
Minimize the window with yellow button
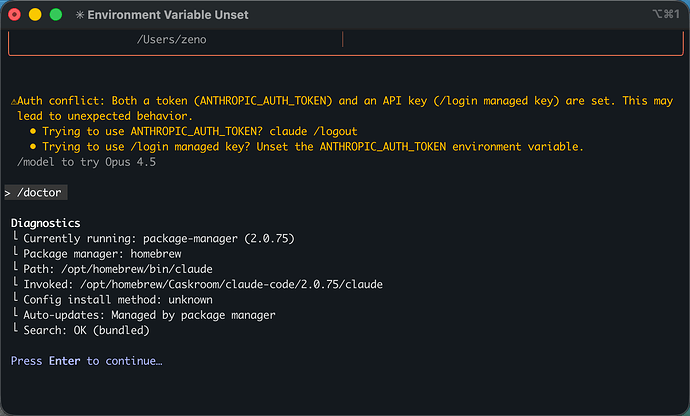[x=35, y=15]
